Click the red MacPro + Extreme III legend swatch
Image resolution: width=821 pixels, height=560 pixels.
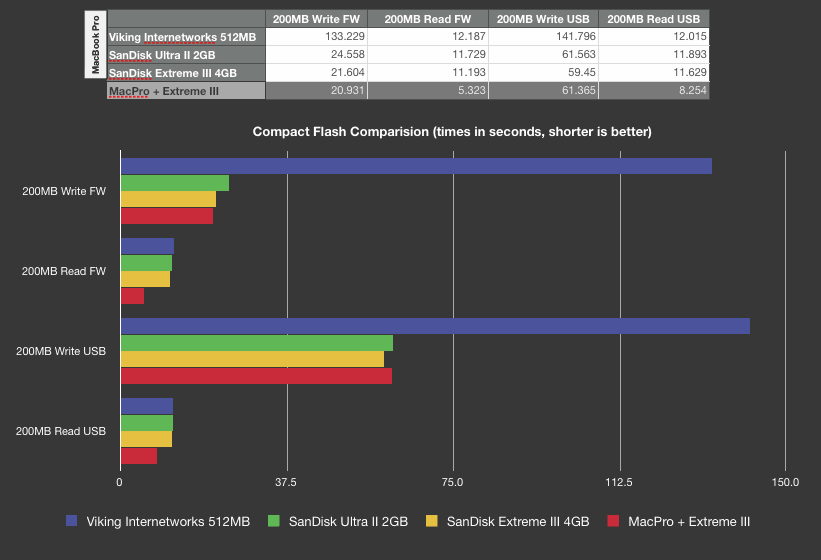click(613, 521)
